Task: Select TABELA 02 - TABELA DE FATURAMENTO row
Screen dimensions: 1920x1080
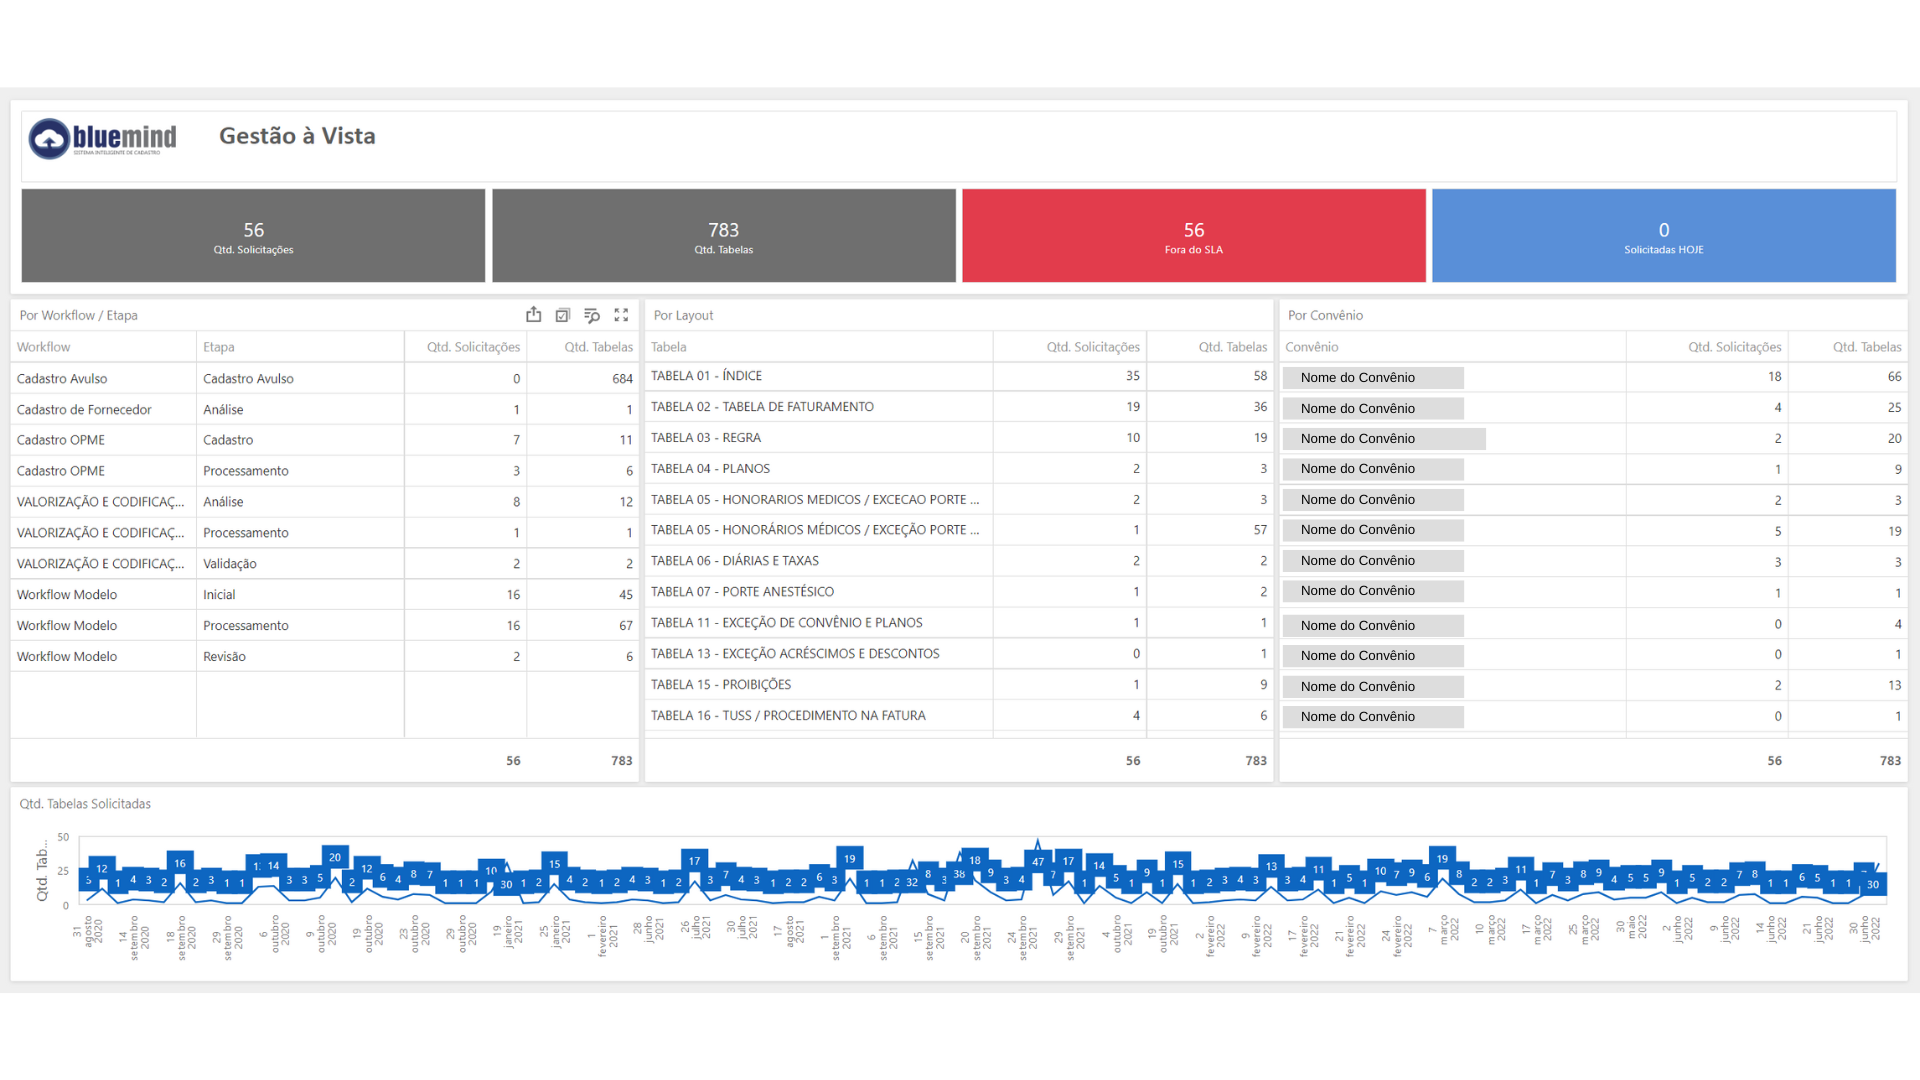Action: pos(958,407)
